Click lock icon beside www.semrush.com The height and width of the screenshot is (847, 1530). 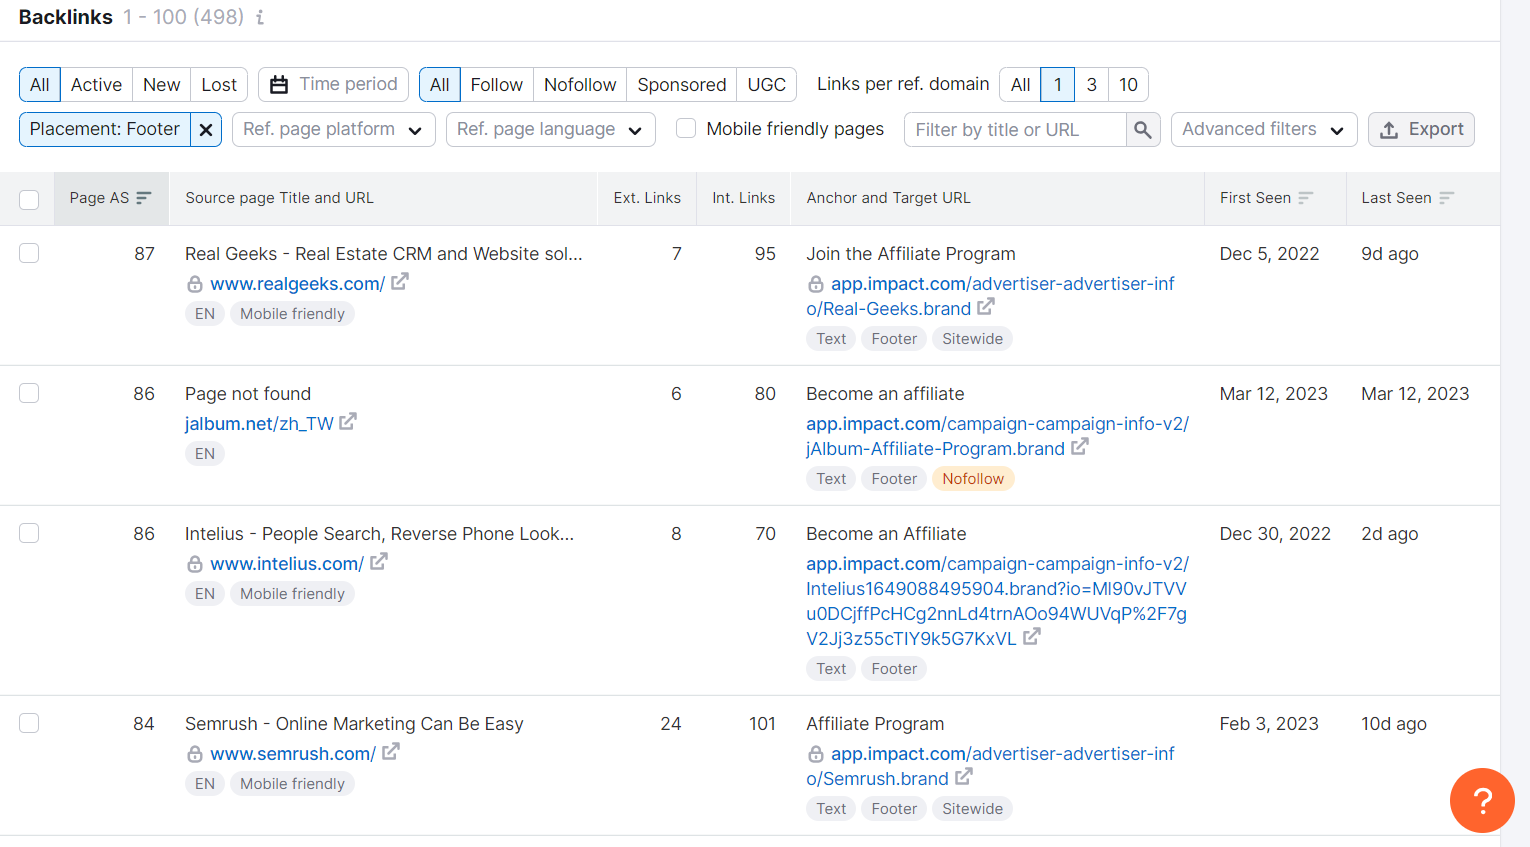195,755
